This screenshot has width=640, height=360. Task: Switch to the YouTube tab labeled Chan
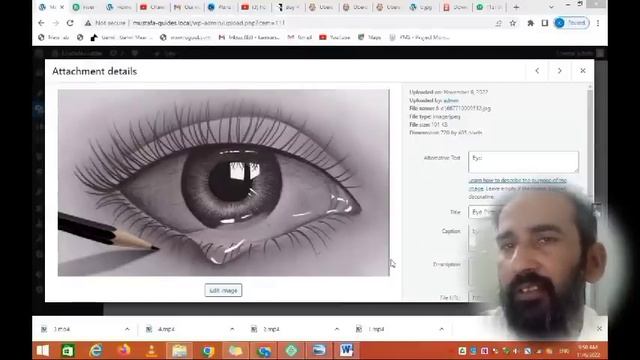coord(153,7)
